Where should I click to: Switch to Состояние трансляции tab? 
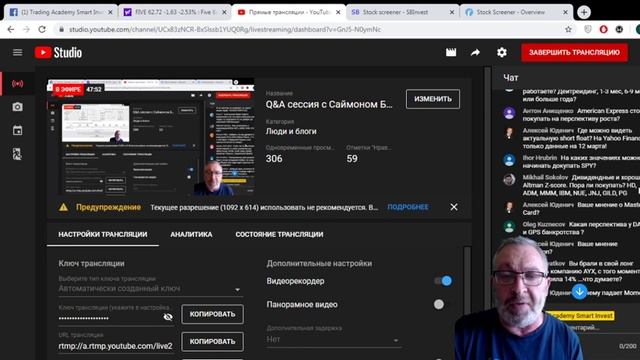coord(279,234)
